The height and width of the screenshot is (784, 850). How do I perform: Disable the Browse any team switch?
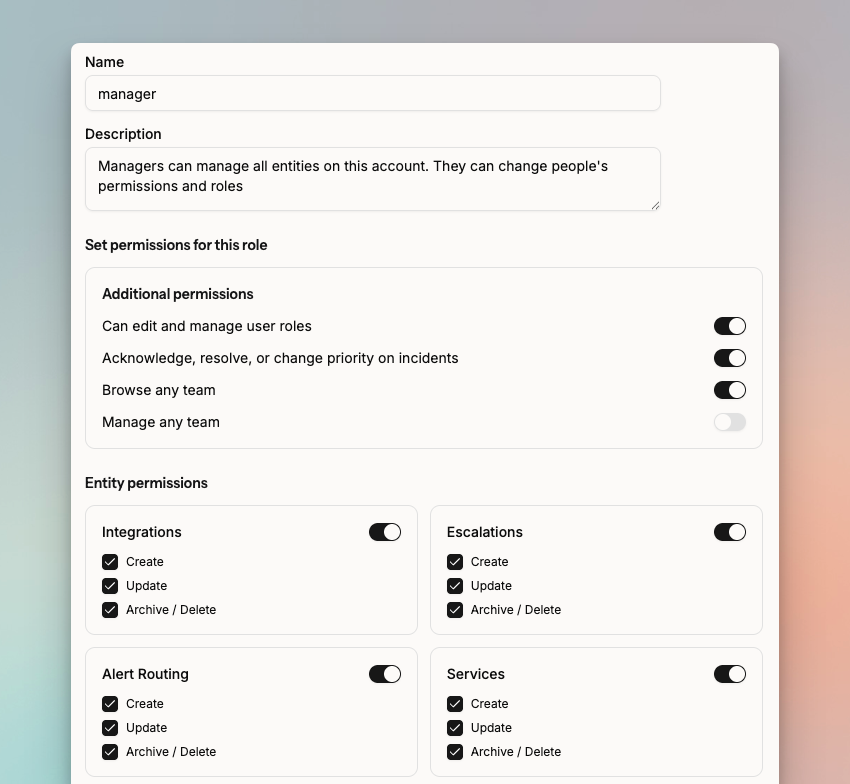click(x=730, y=390)
